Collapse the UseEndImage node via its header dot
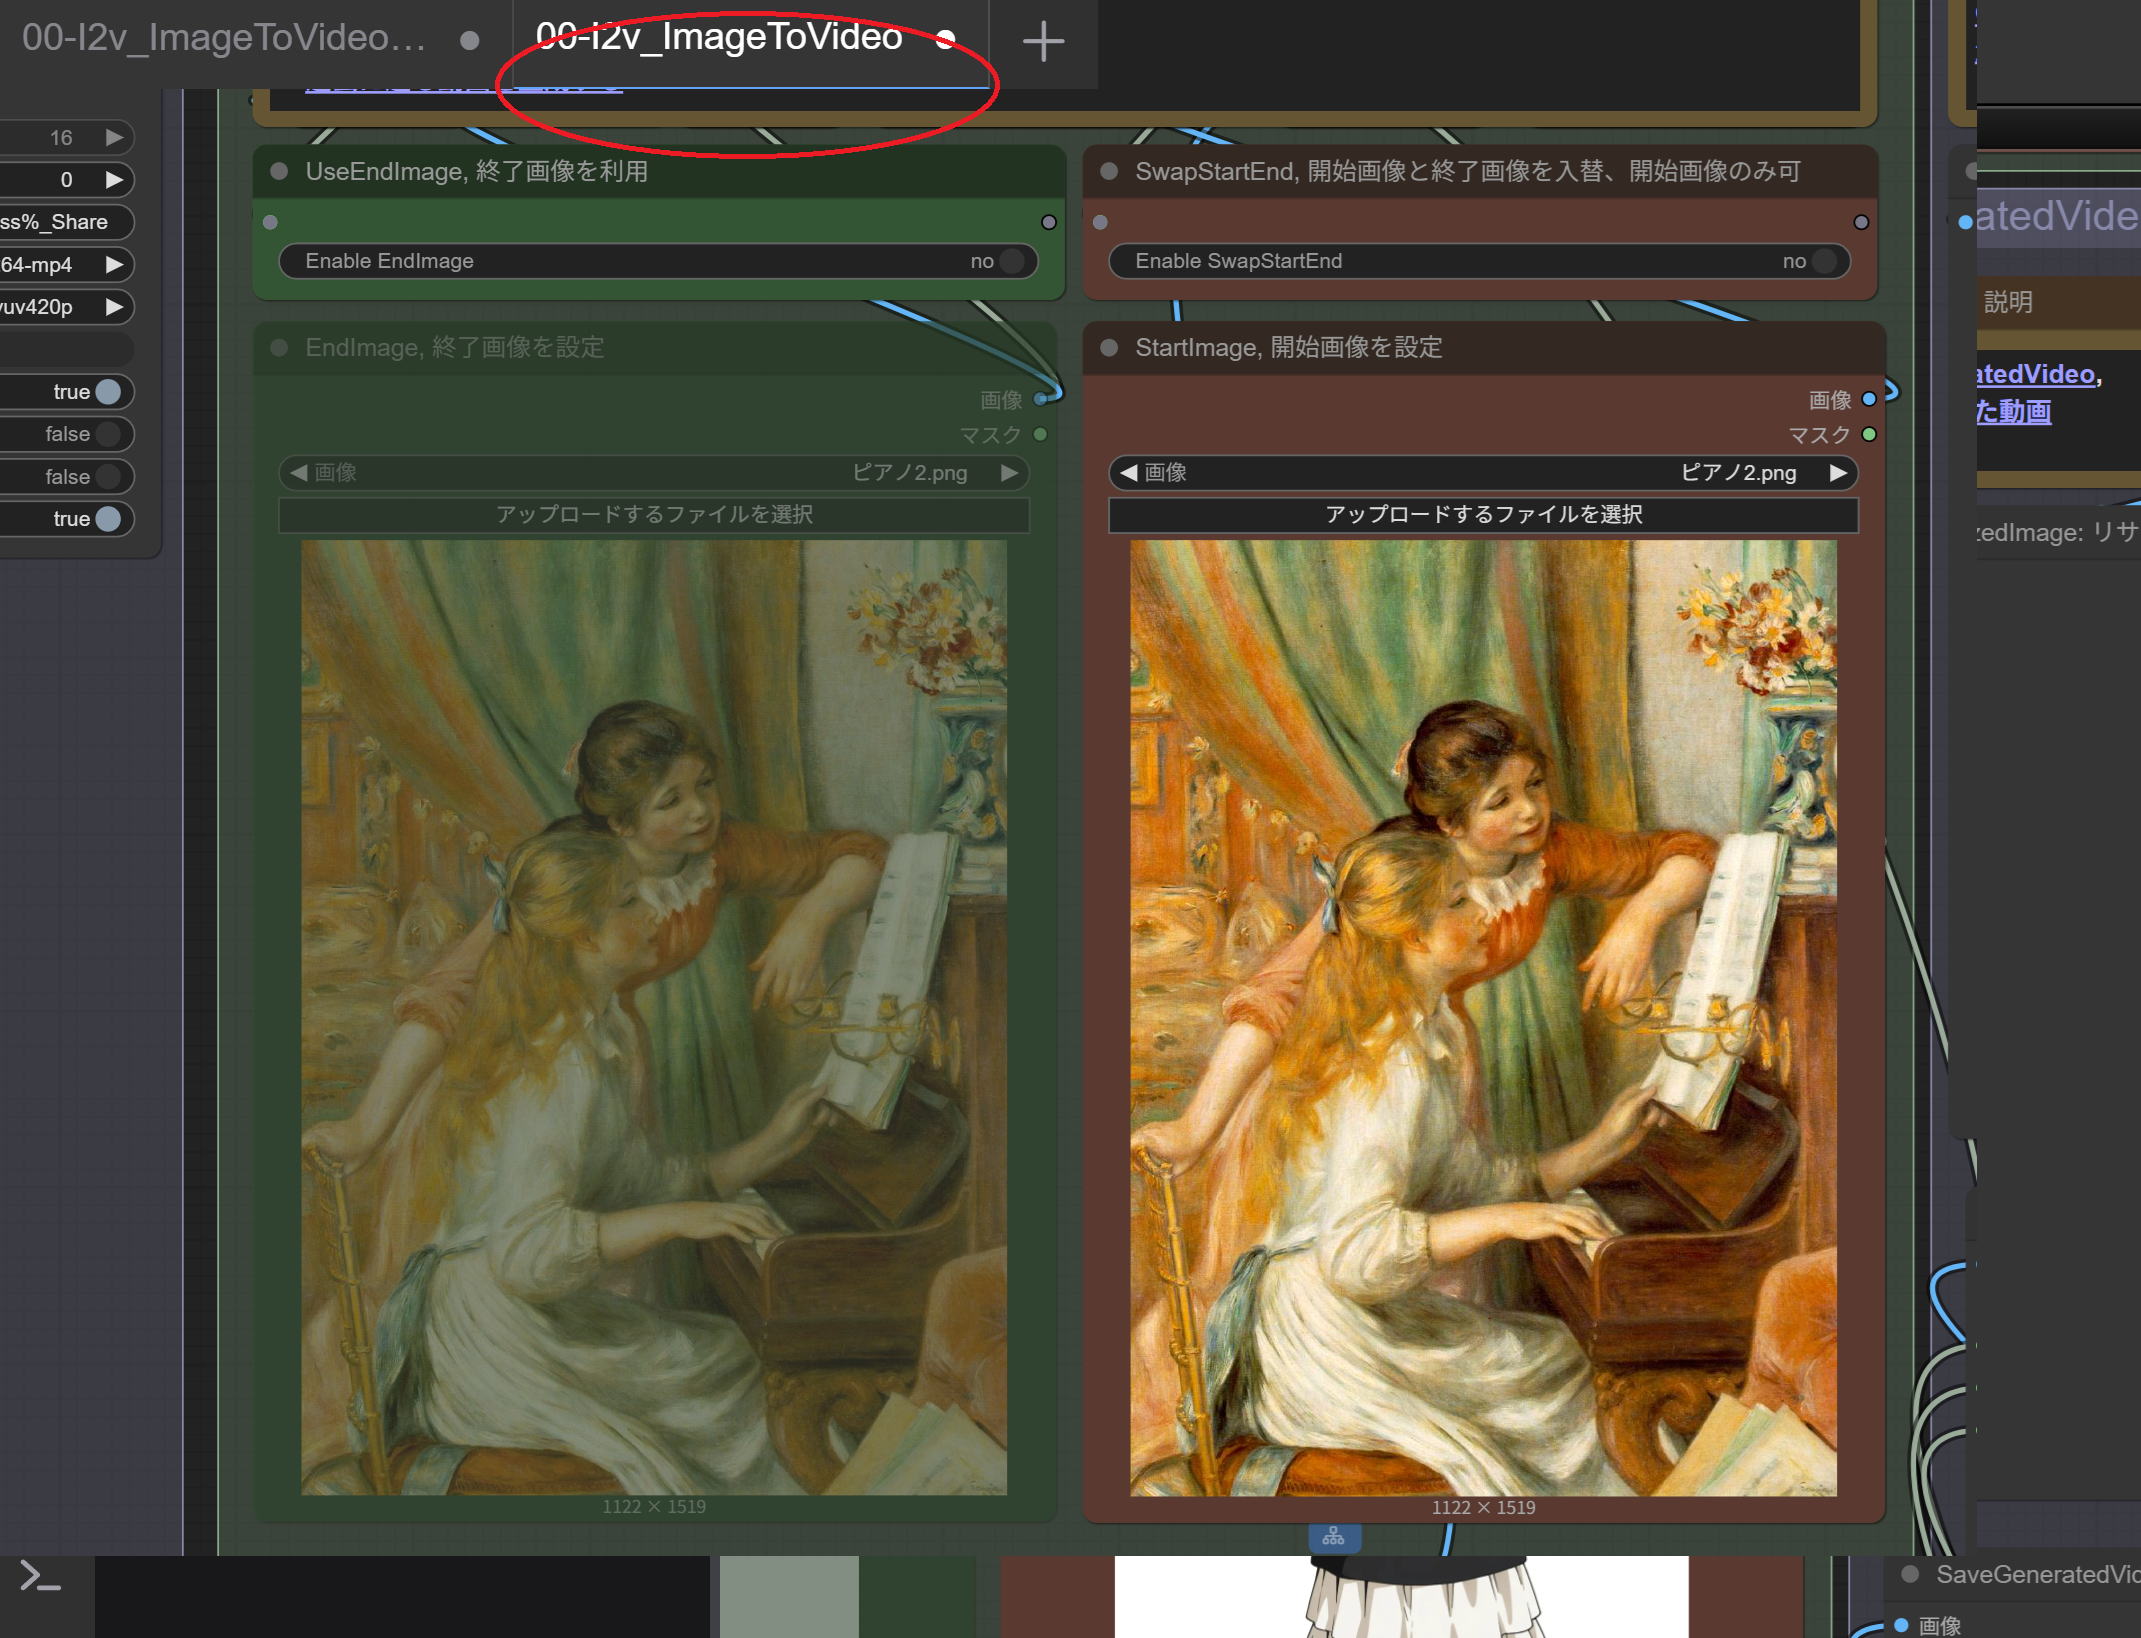The width and height of the screenshot is (2141, 1638). tap(279, 171)
